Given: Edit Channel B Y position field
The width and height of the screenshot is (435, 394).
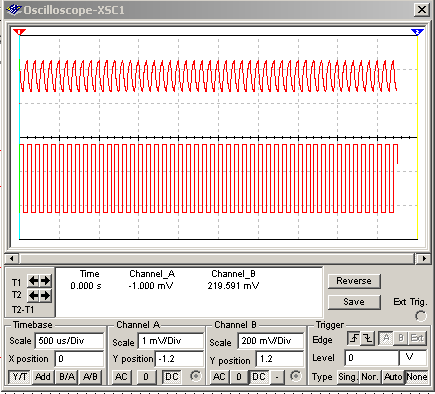Looking at the screenshot, I should coord(280,359).
